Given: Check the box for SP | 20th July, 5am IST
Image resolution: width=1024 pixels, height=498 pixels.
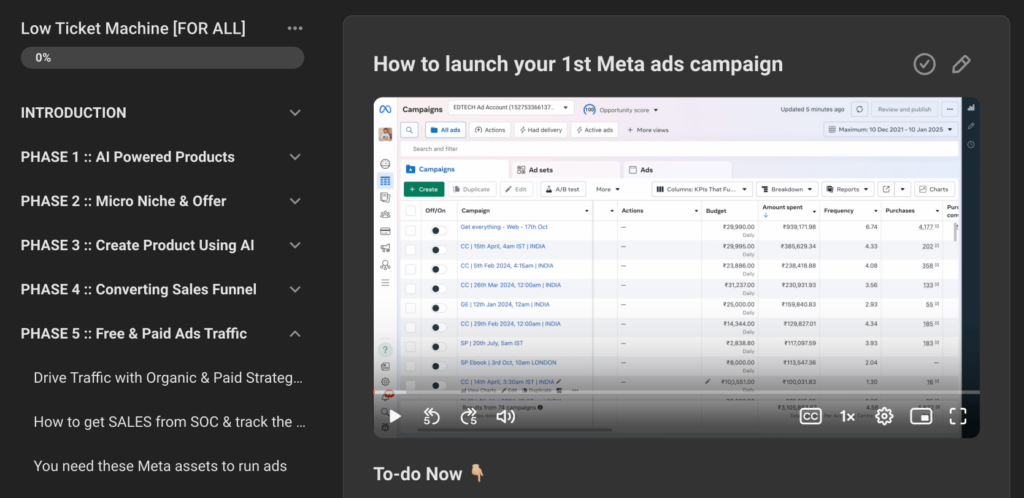Looking at the screenshot, I should (x=410, y=347).
